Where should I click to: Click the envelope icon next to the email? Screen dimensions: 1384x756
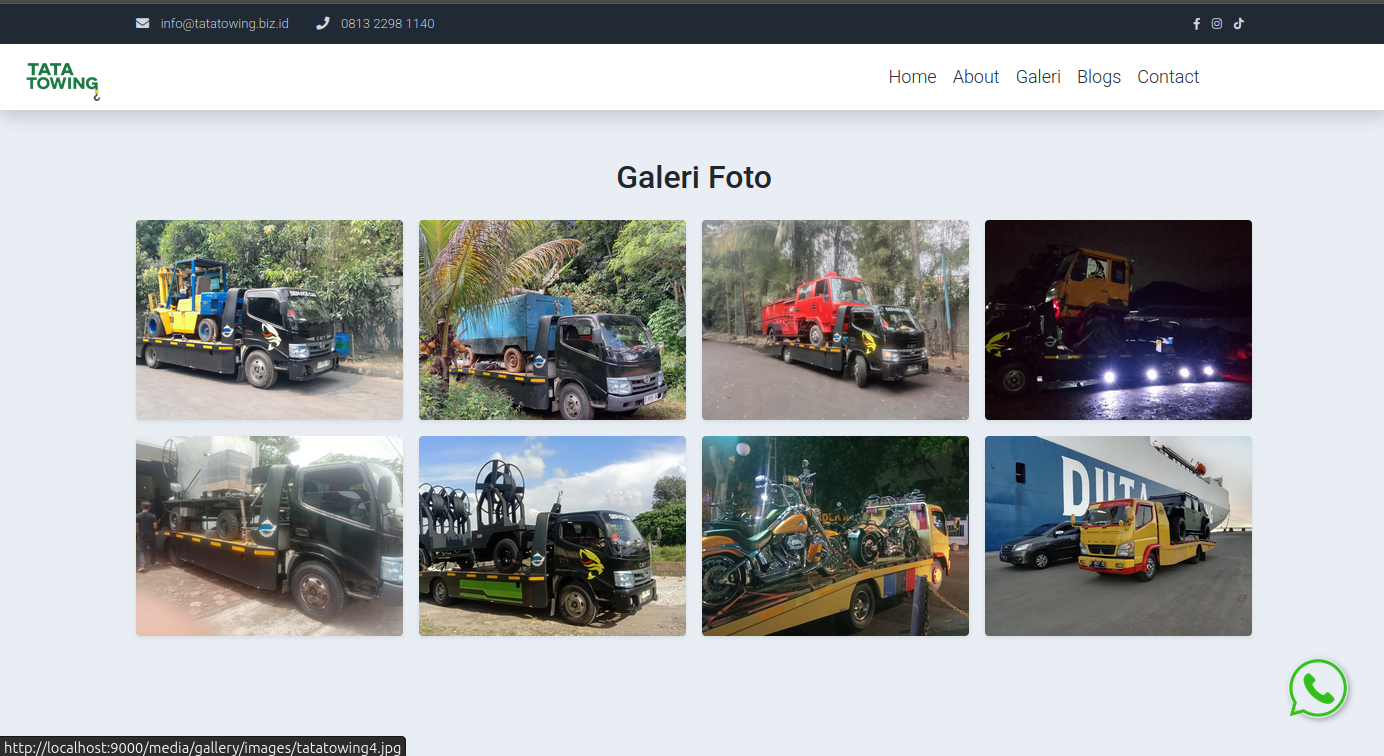pos(141,22)
